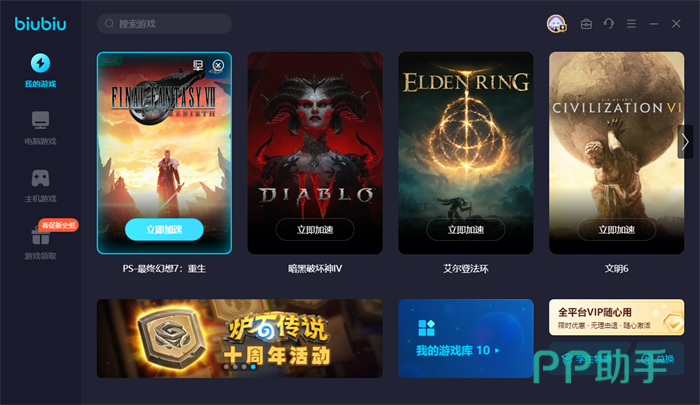The width and height of the screenshot is (700, 405).
Task: Open 电脑游戏 monitor sidebar tab
Action: click(40, 128)
